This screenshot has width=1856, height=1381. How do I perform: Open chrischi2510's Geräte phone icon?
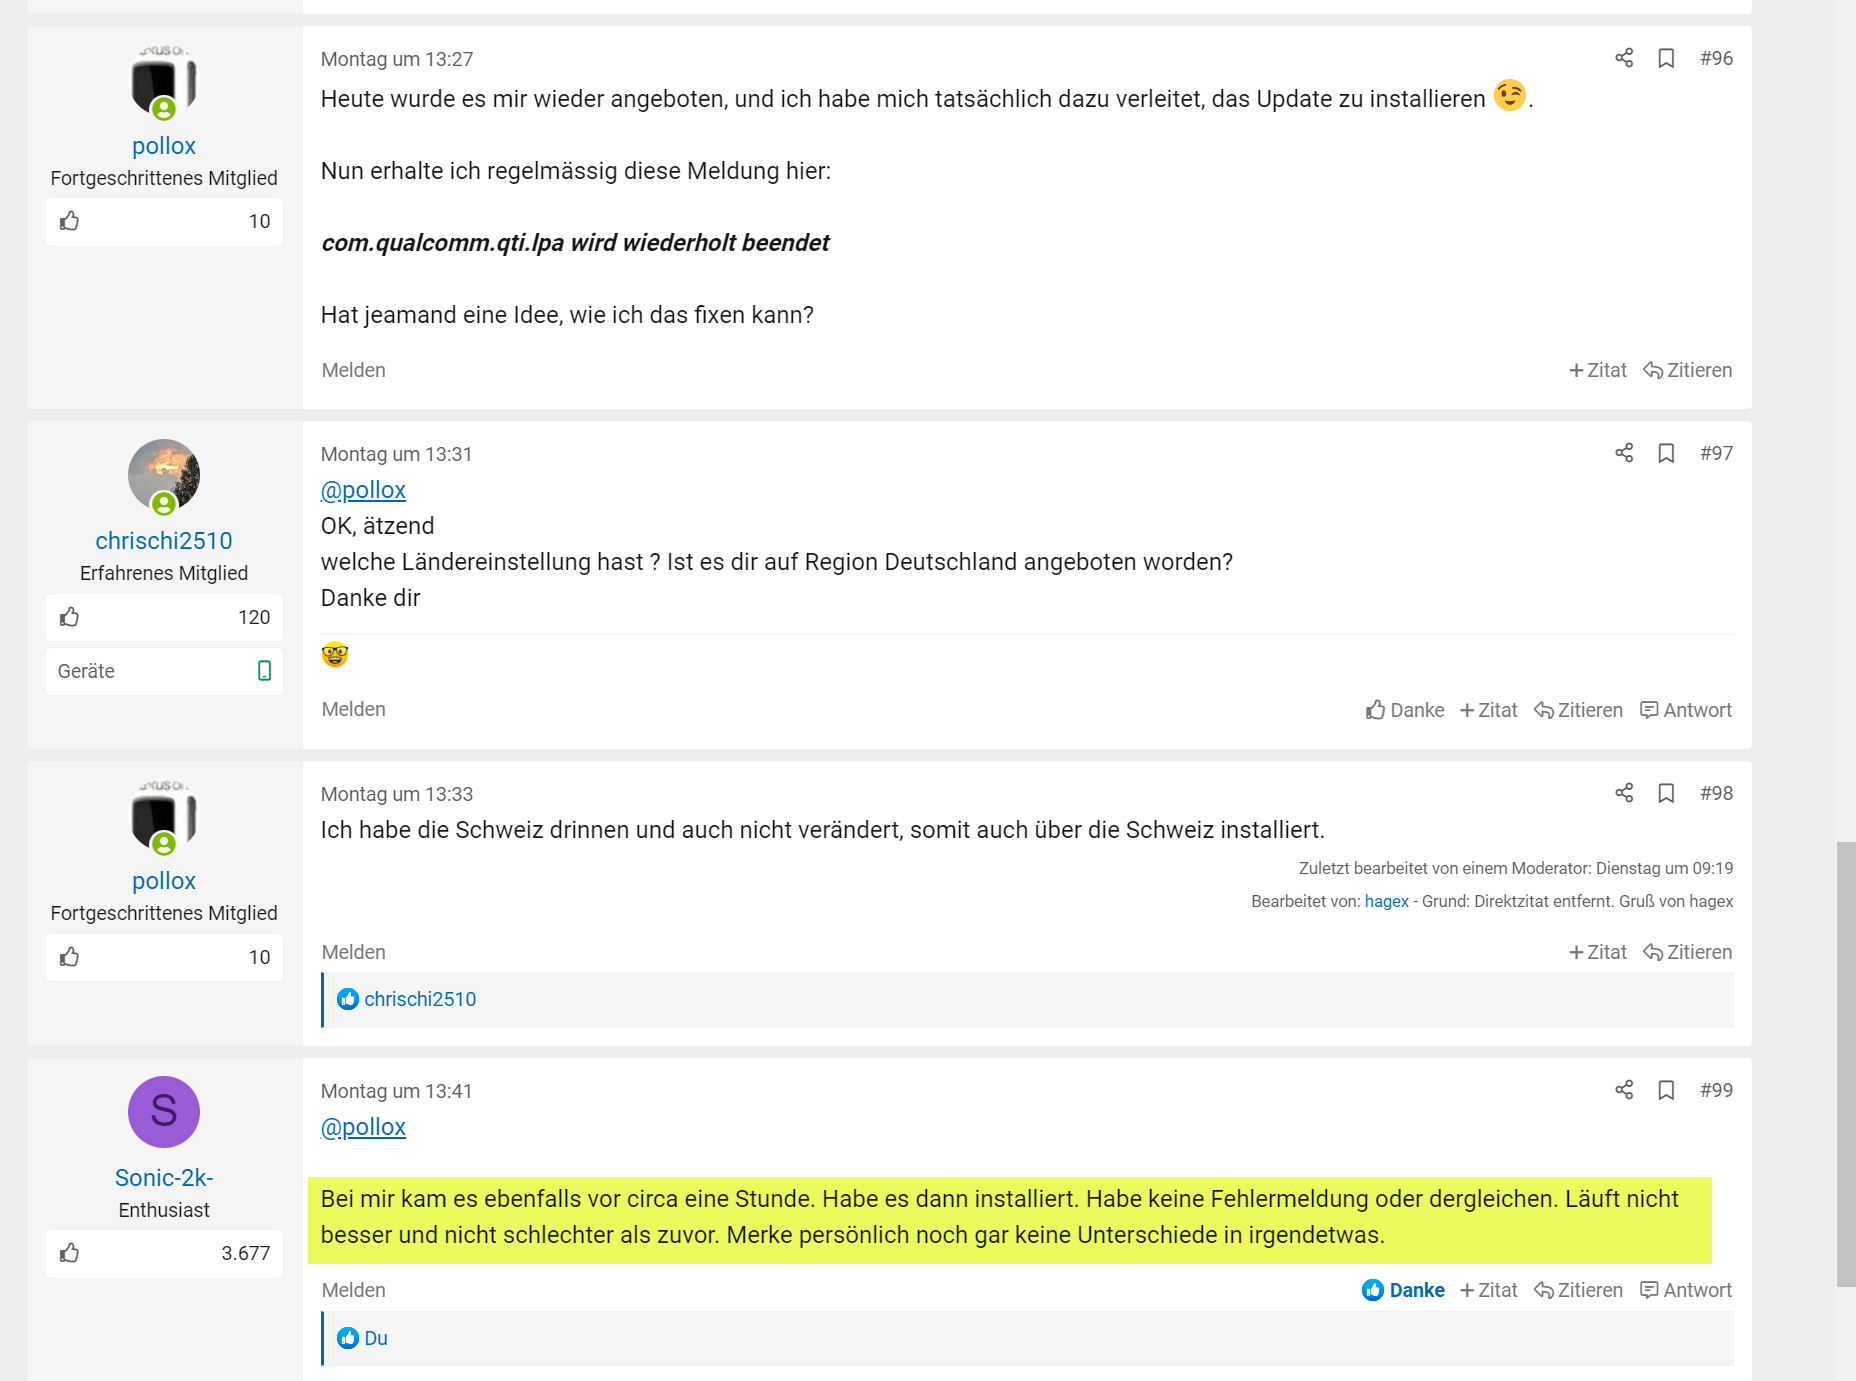pyautogui.click(x=264, y=671)
